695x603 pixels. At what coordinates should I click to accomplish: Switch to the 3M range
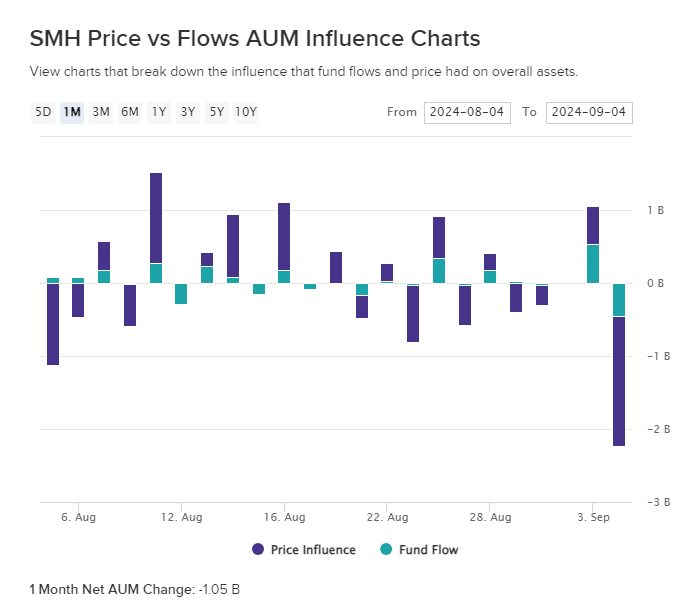click(x=101, y=112)
